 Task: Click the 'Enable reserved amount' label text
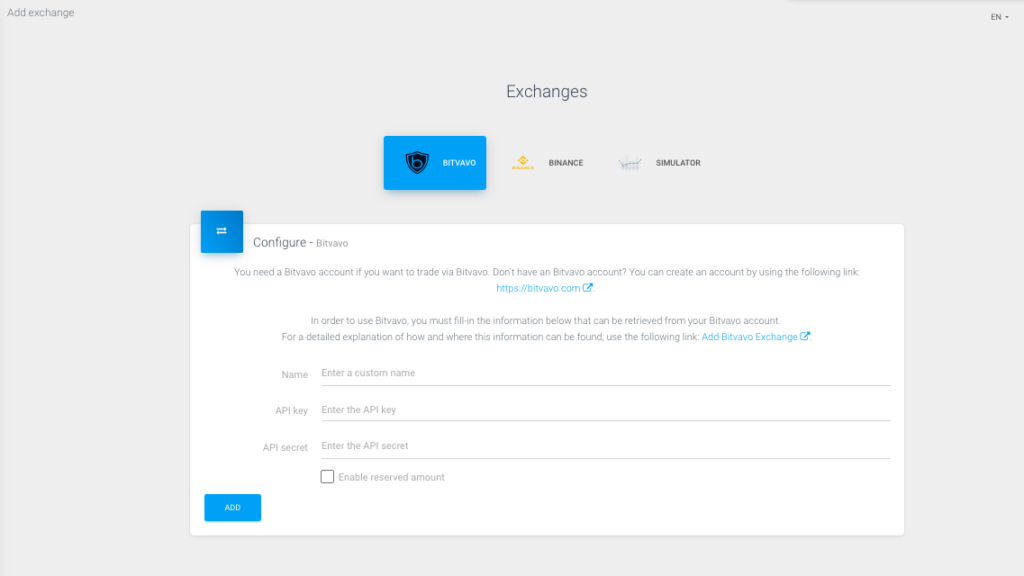pyautogui.click(x=391, y=477)
